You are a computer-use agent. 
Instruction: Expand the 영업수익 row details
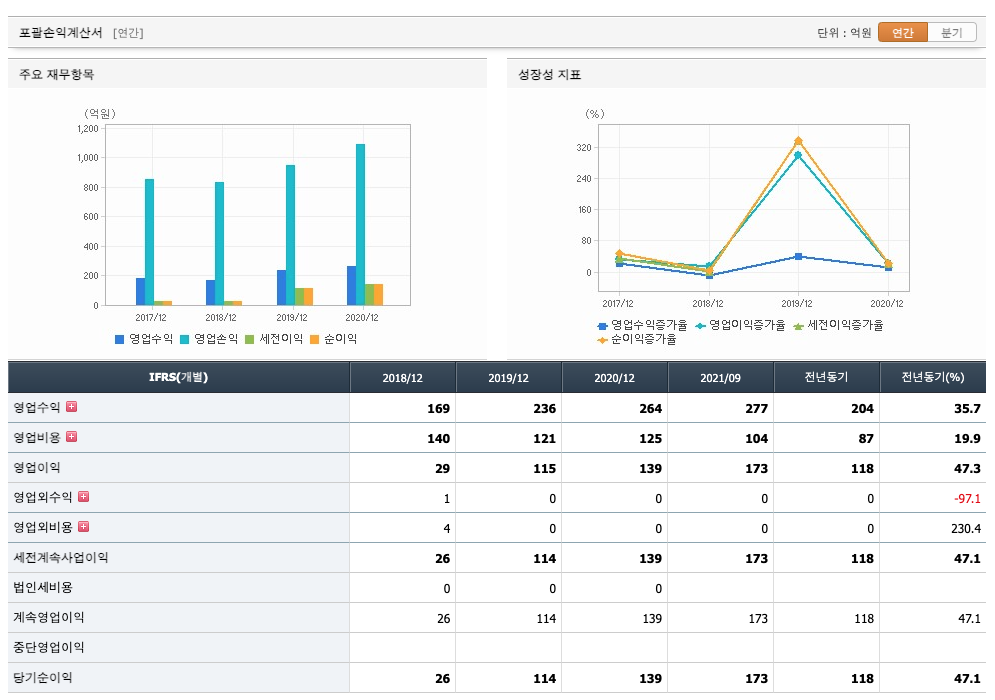click(72, 407)
